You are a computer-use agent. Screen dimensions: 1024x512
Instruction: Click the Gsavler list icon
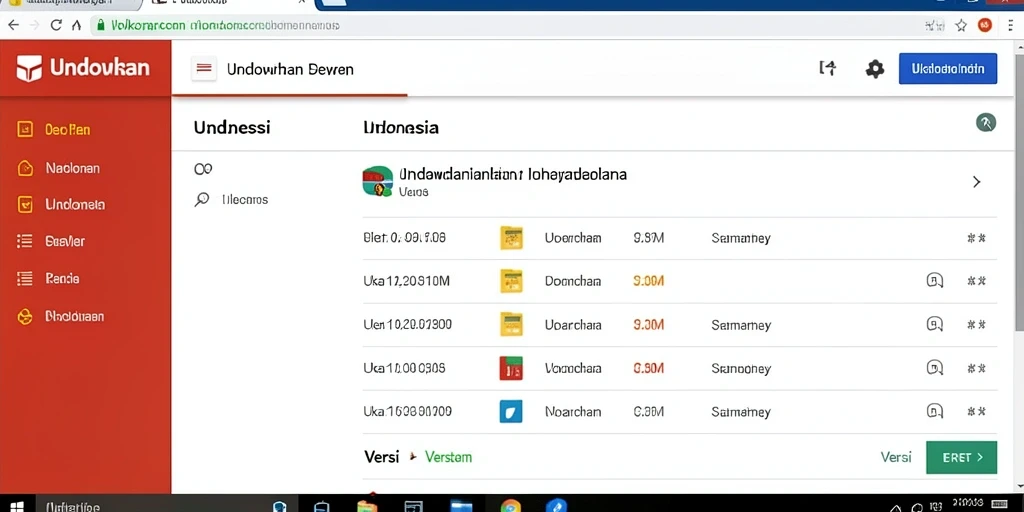click(x=24, y=241)
